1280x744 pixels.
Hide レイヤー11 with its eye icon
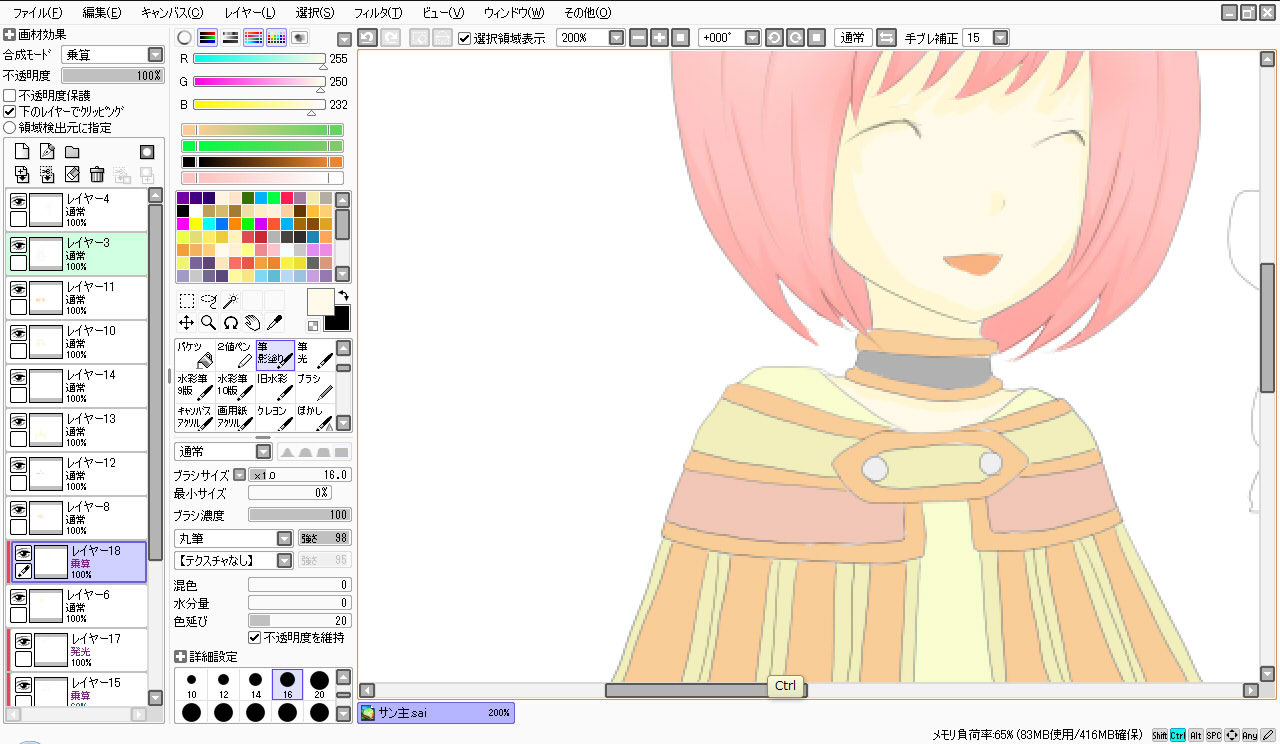coord(18,289)
